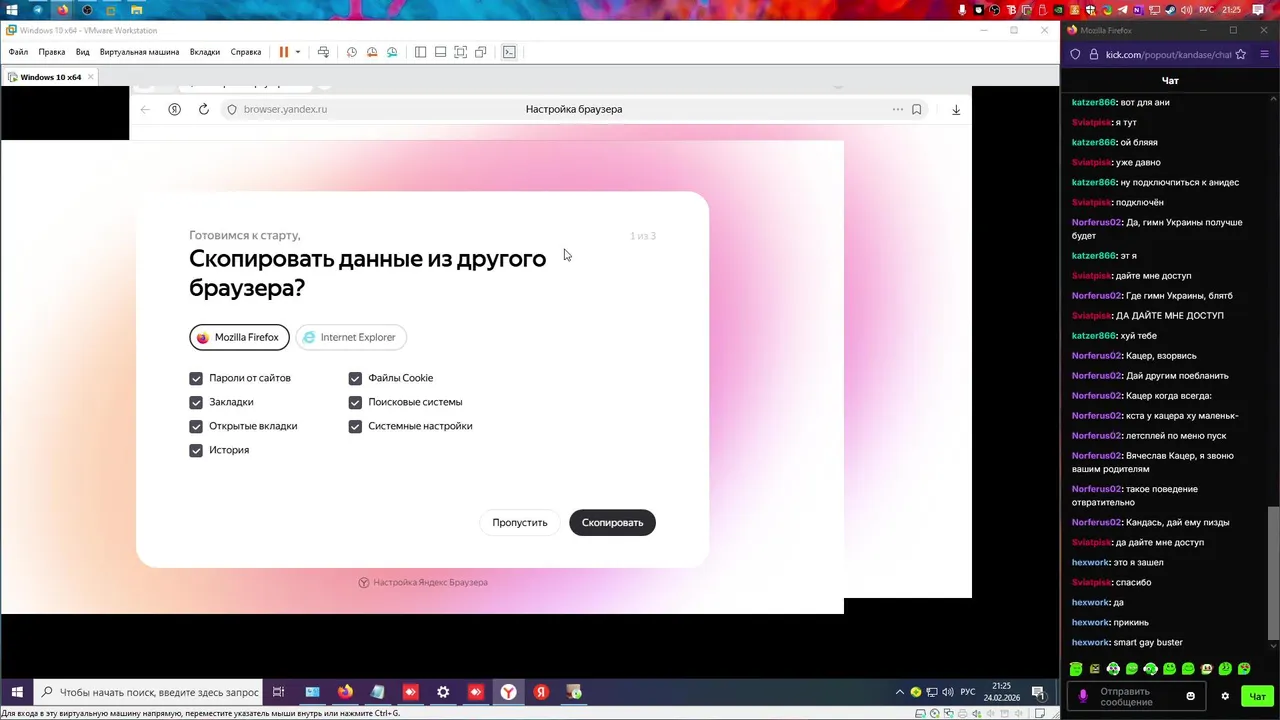Click the shield tracking protection icon in Firefox
Image resolution: width=1280 pixels, height=720 pixels.
(1075, 55)
